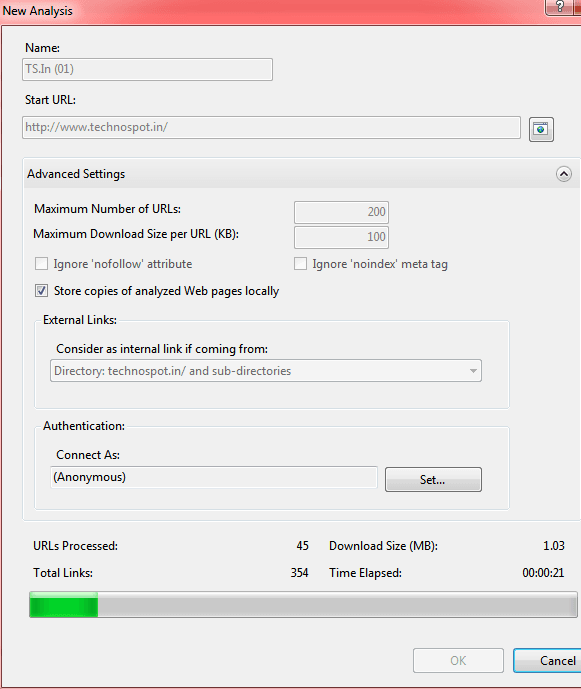Enable Ignore 'nofollow' attribute checkbox

[41, 264]
